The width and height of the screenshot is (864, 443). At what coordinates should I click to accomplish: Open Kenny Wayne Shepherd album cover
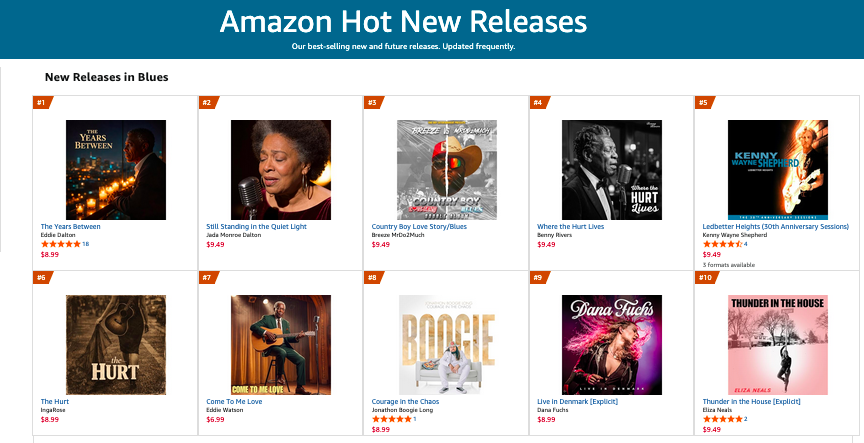(777, 170)
